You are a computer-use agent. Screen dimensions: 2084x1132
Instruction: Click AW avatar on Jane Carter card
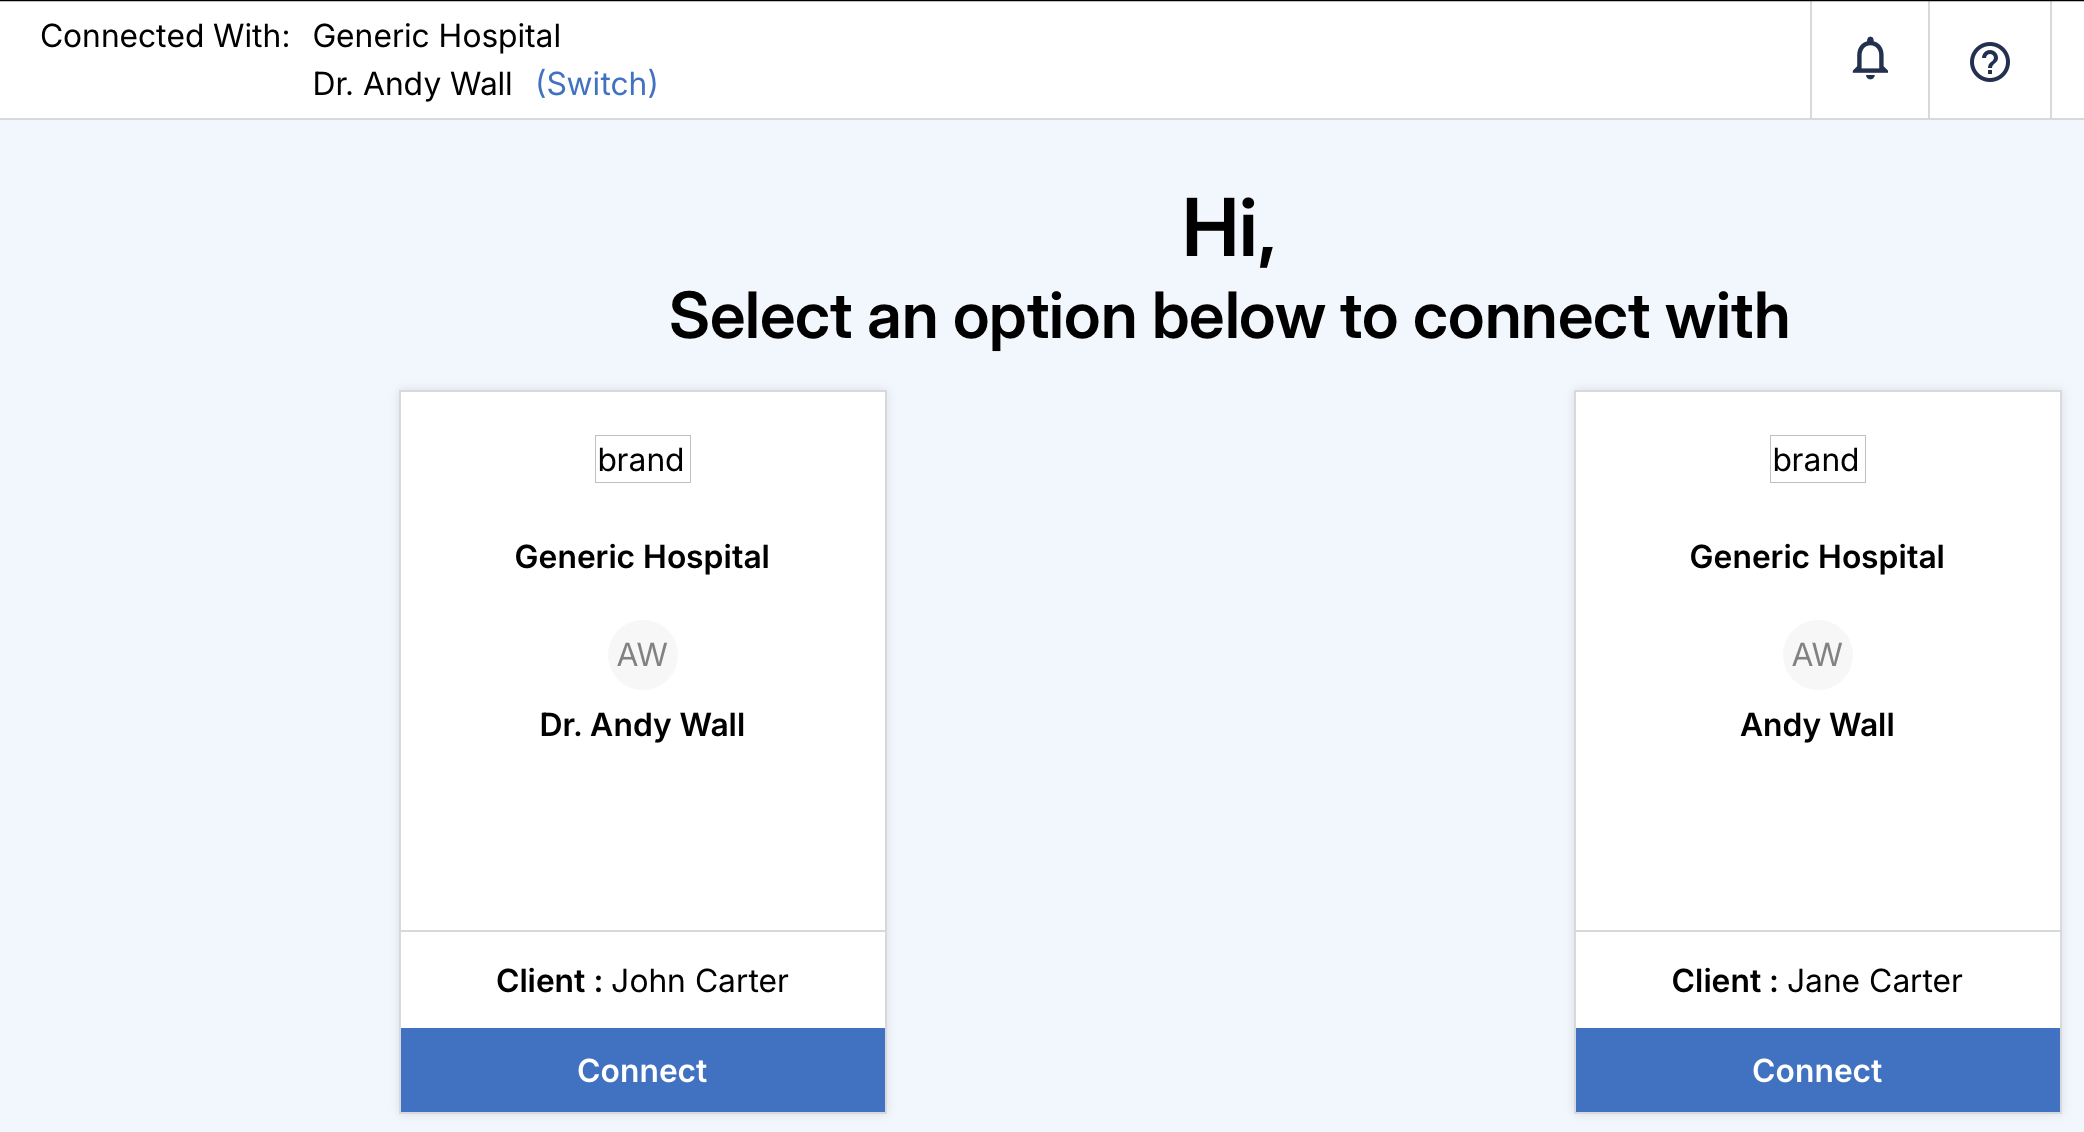[1817, 655]
